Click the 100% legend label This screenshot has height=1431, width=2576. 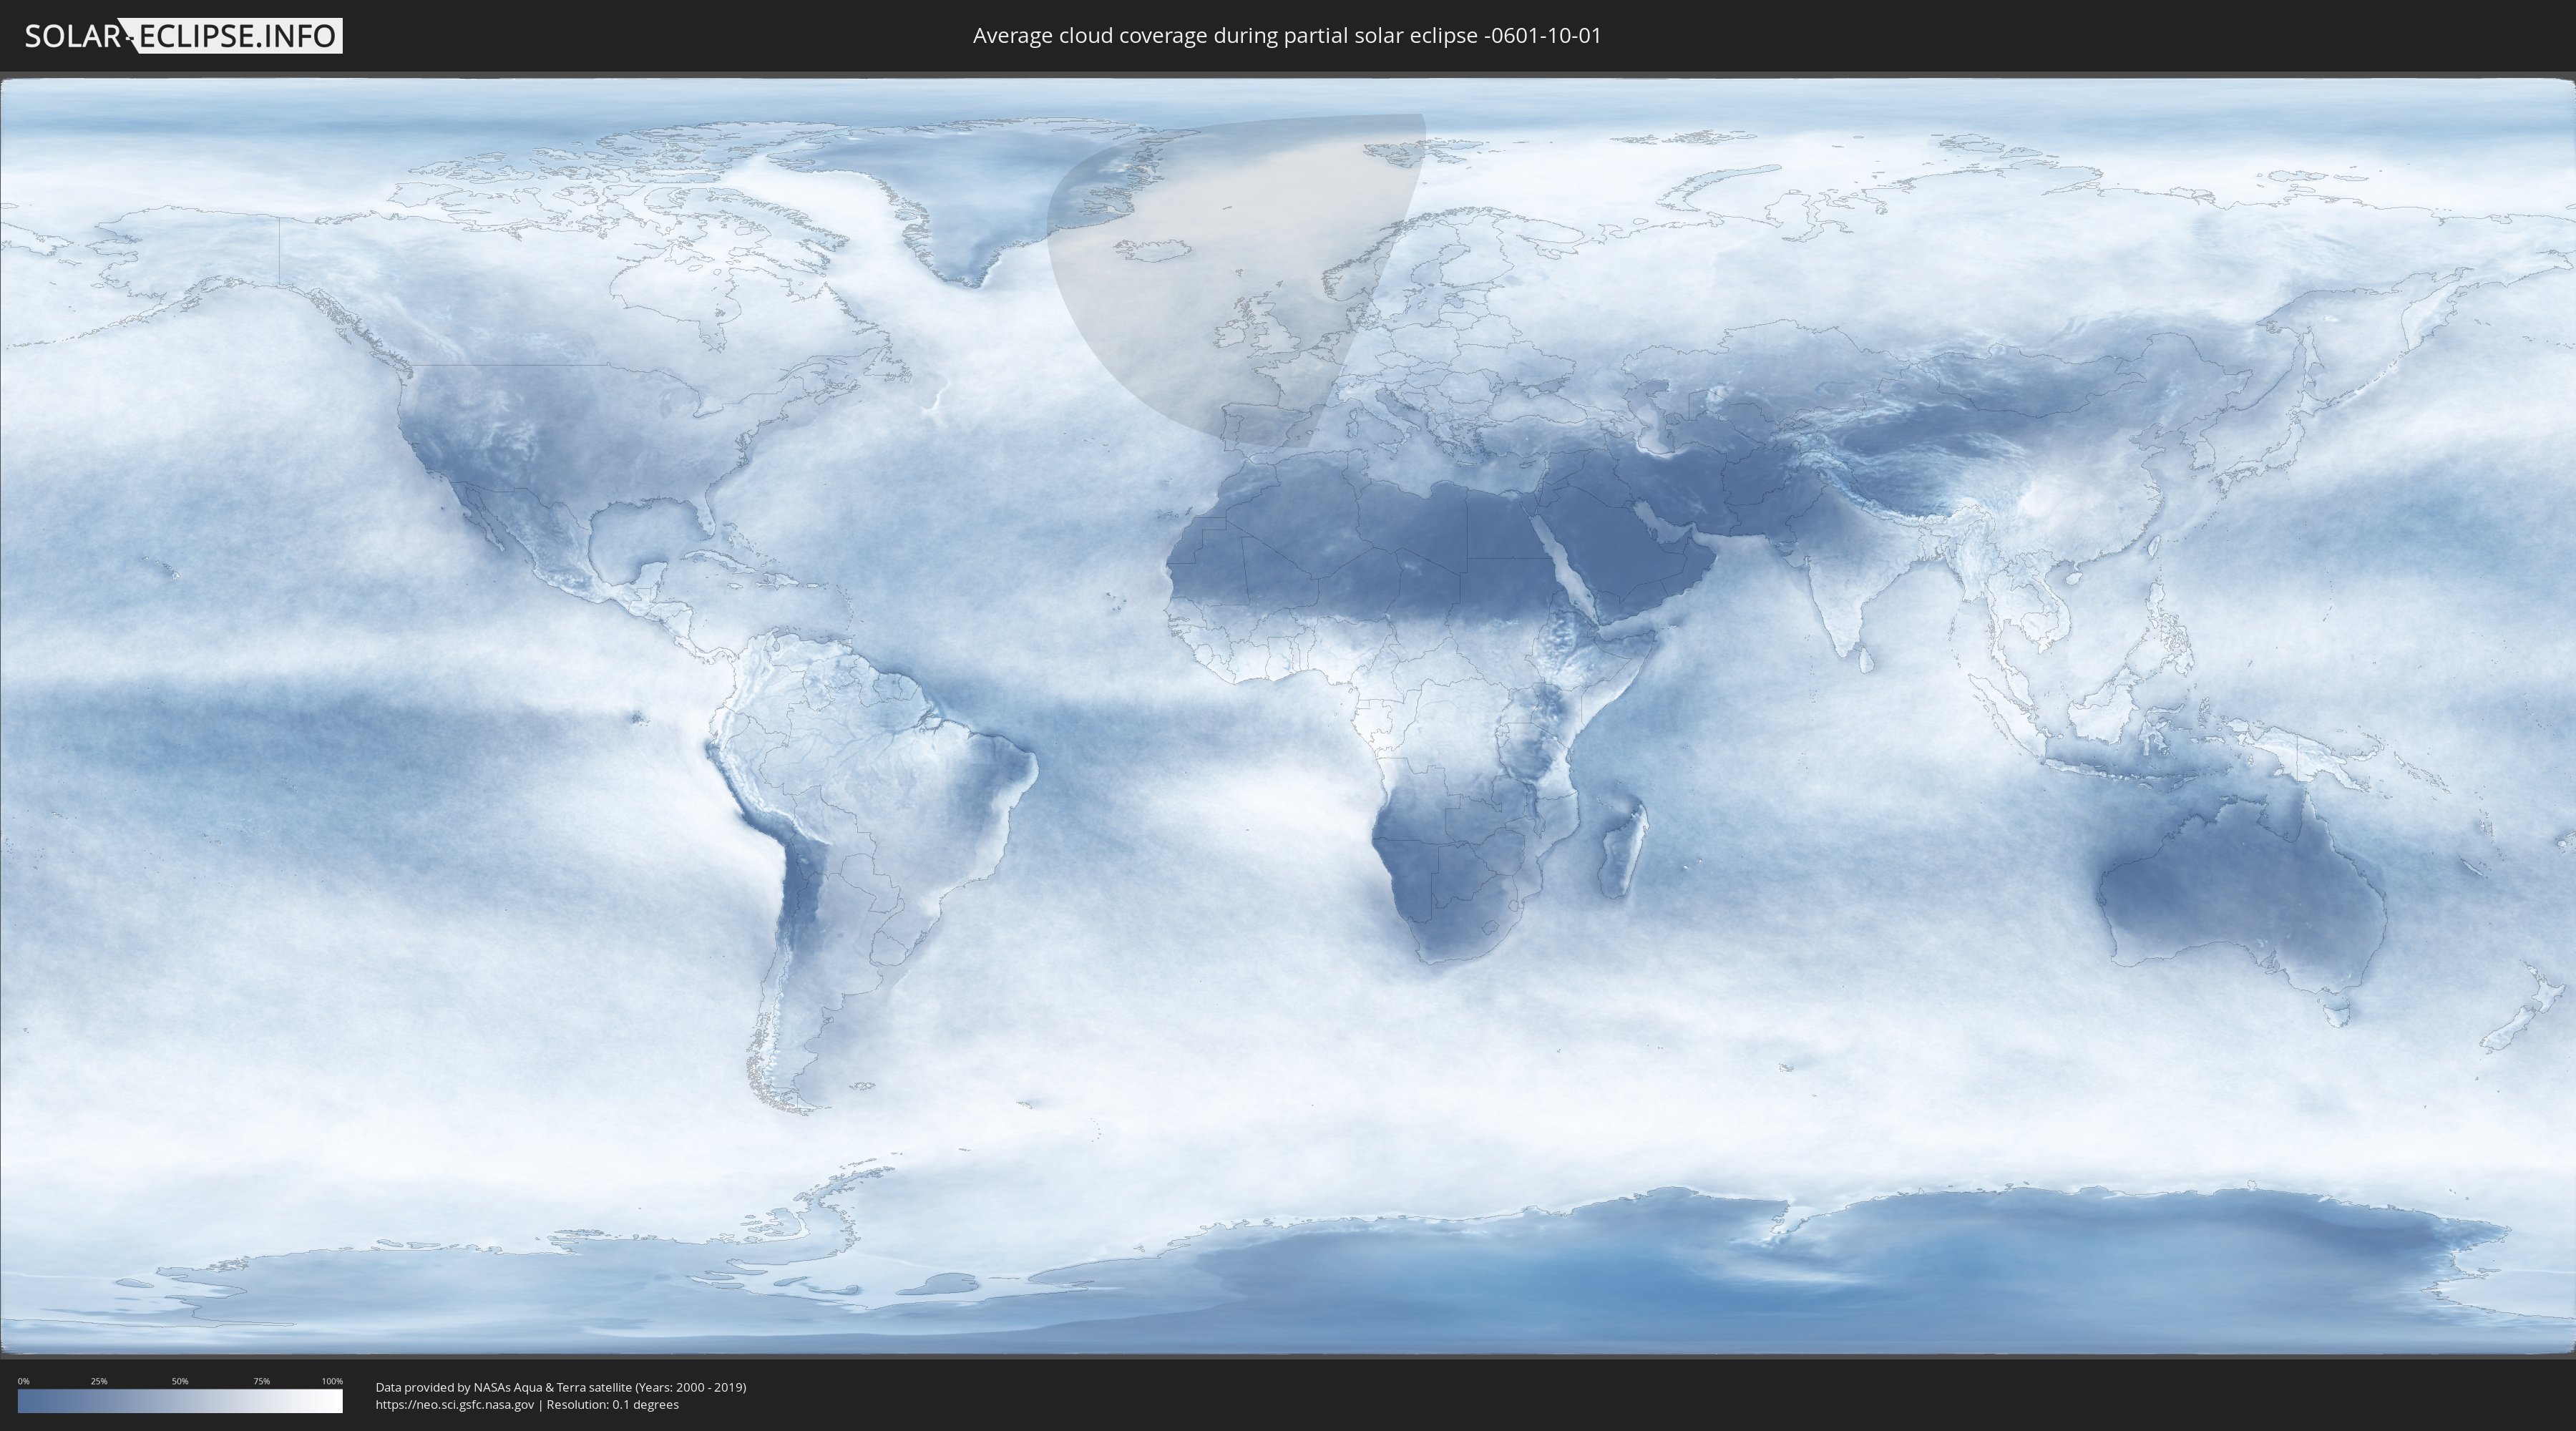[332, 1381]
